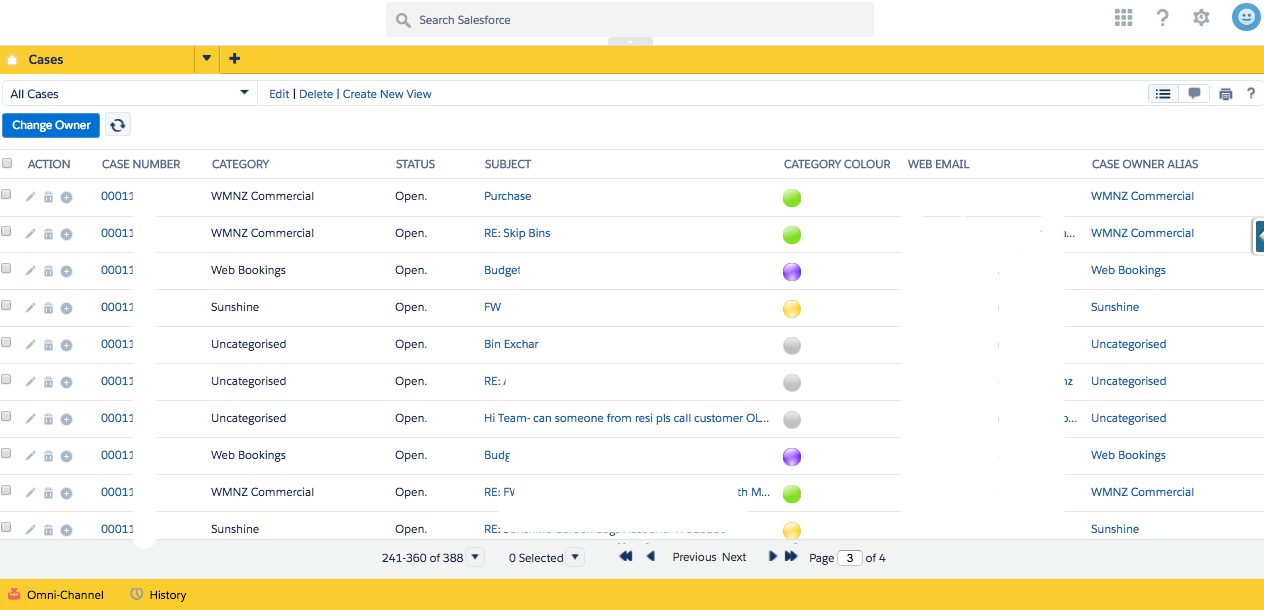This screenshot has height=610, width=1264.
Task: Open History in the utility bar
Action: (x=158, y=595)
